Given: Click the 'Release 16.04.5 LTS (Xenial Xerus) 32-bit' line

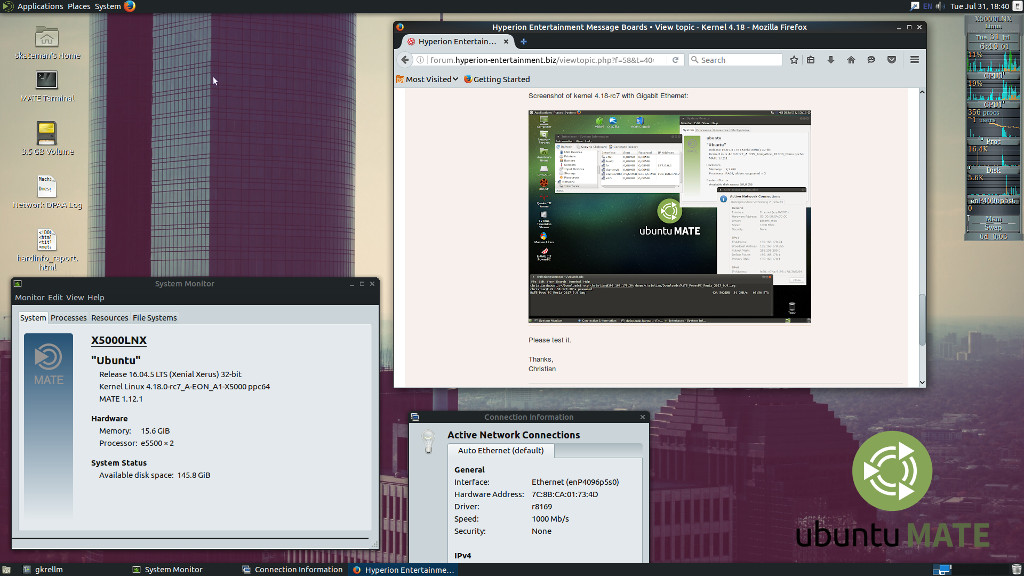Looking at the screenshot, I should 170,374.
